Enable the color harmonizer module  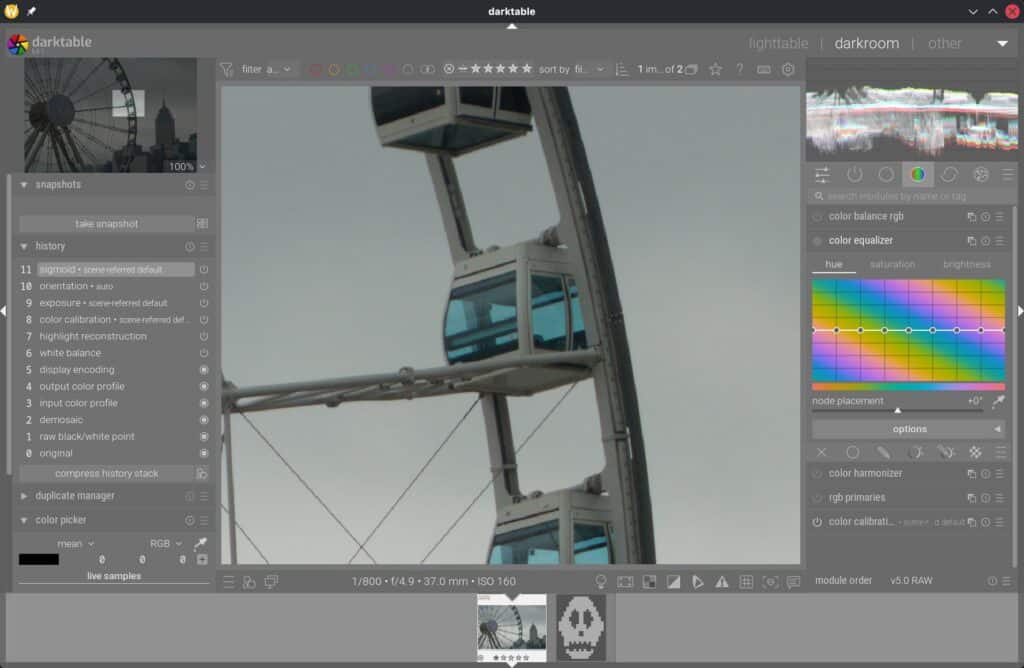pyautogui.click(x=817, y=474)
